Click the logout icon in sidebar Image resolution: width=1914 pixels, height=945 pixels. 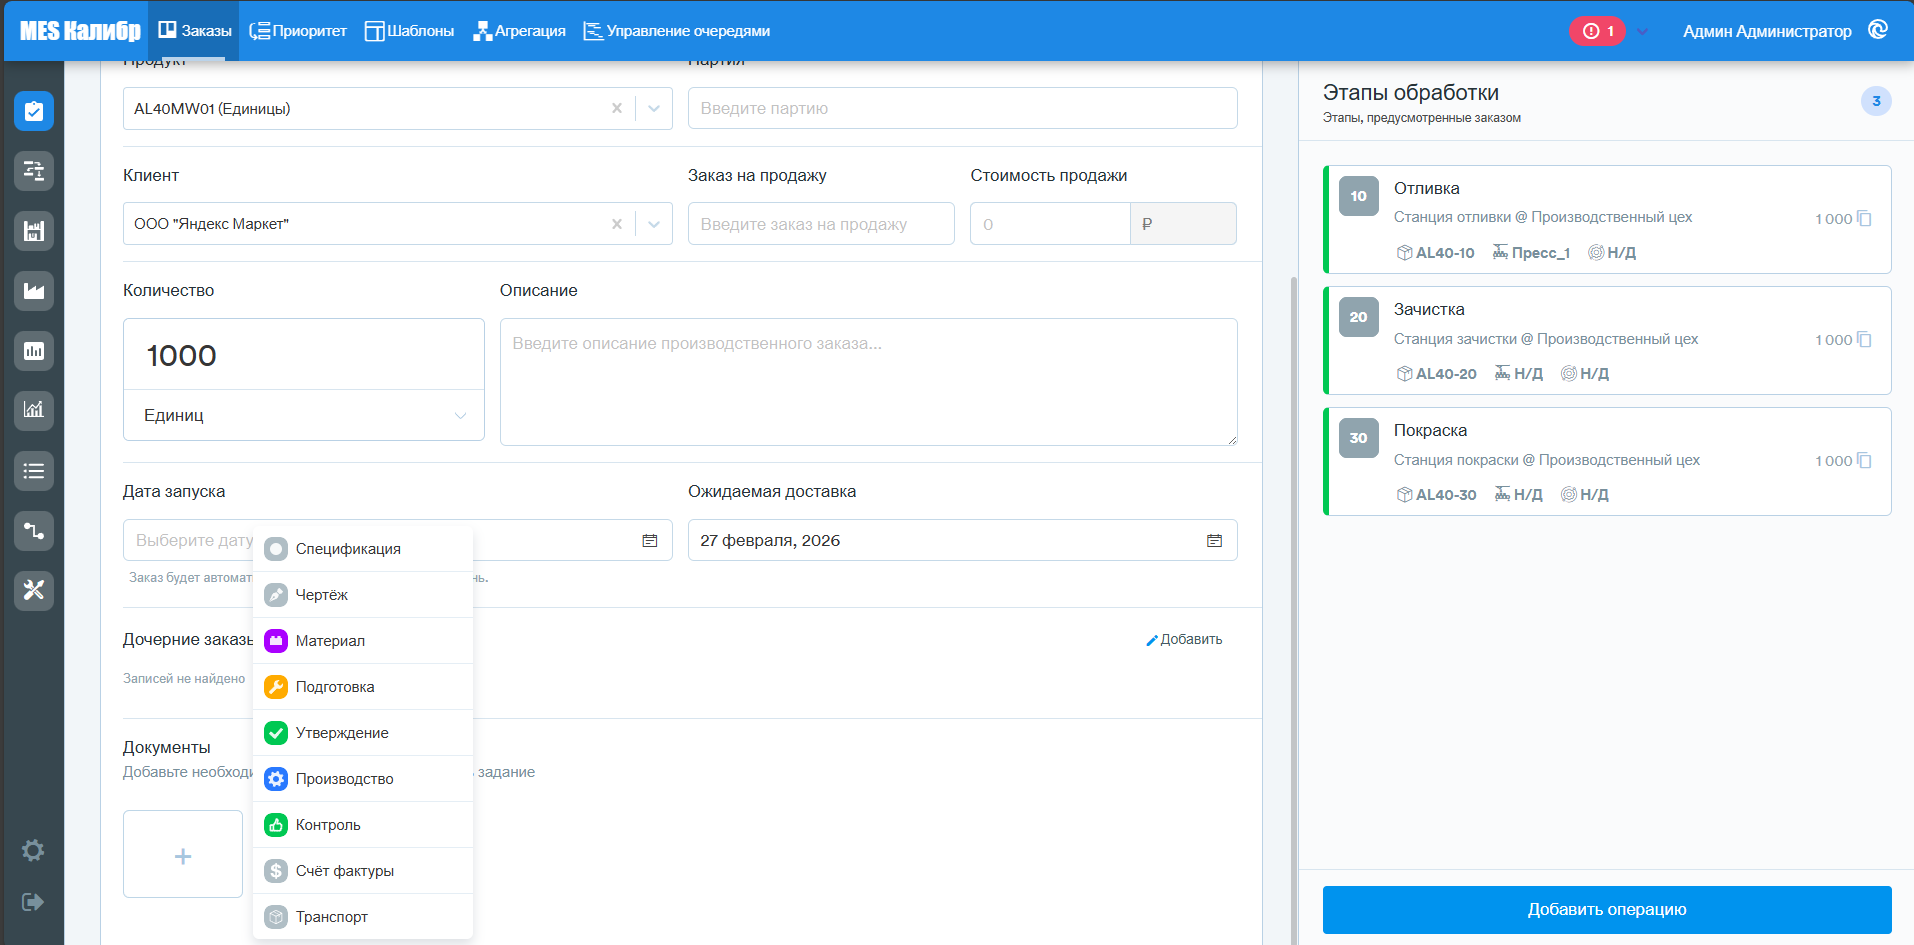[33, 902]
